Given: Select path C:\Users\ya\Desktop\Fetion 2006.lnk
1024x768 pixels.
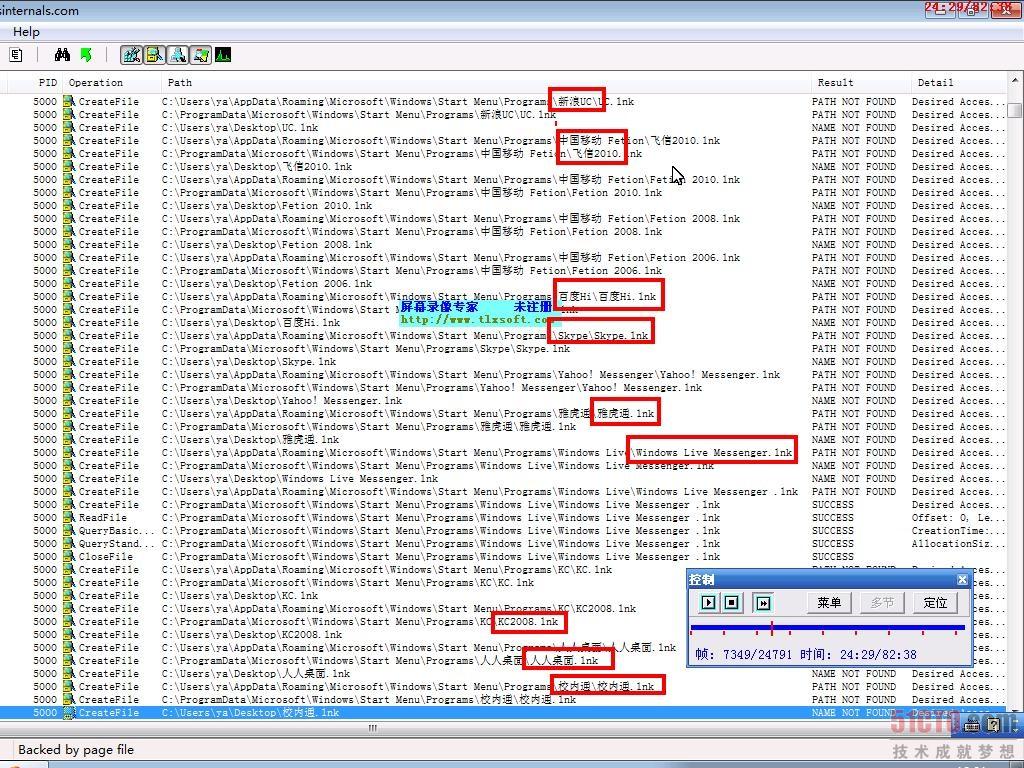Looking at the screenshot, I should coord(266,284).
